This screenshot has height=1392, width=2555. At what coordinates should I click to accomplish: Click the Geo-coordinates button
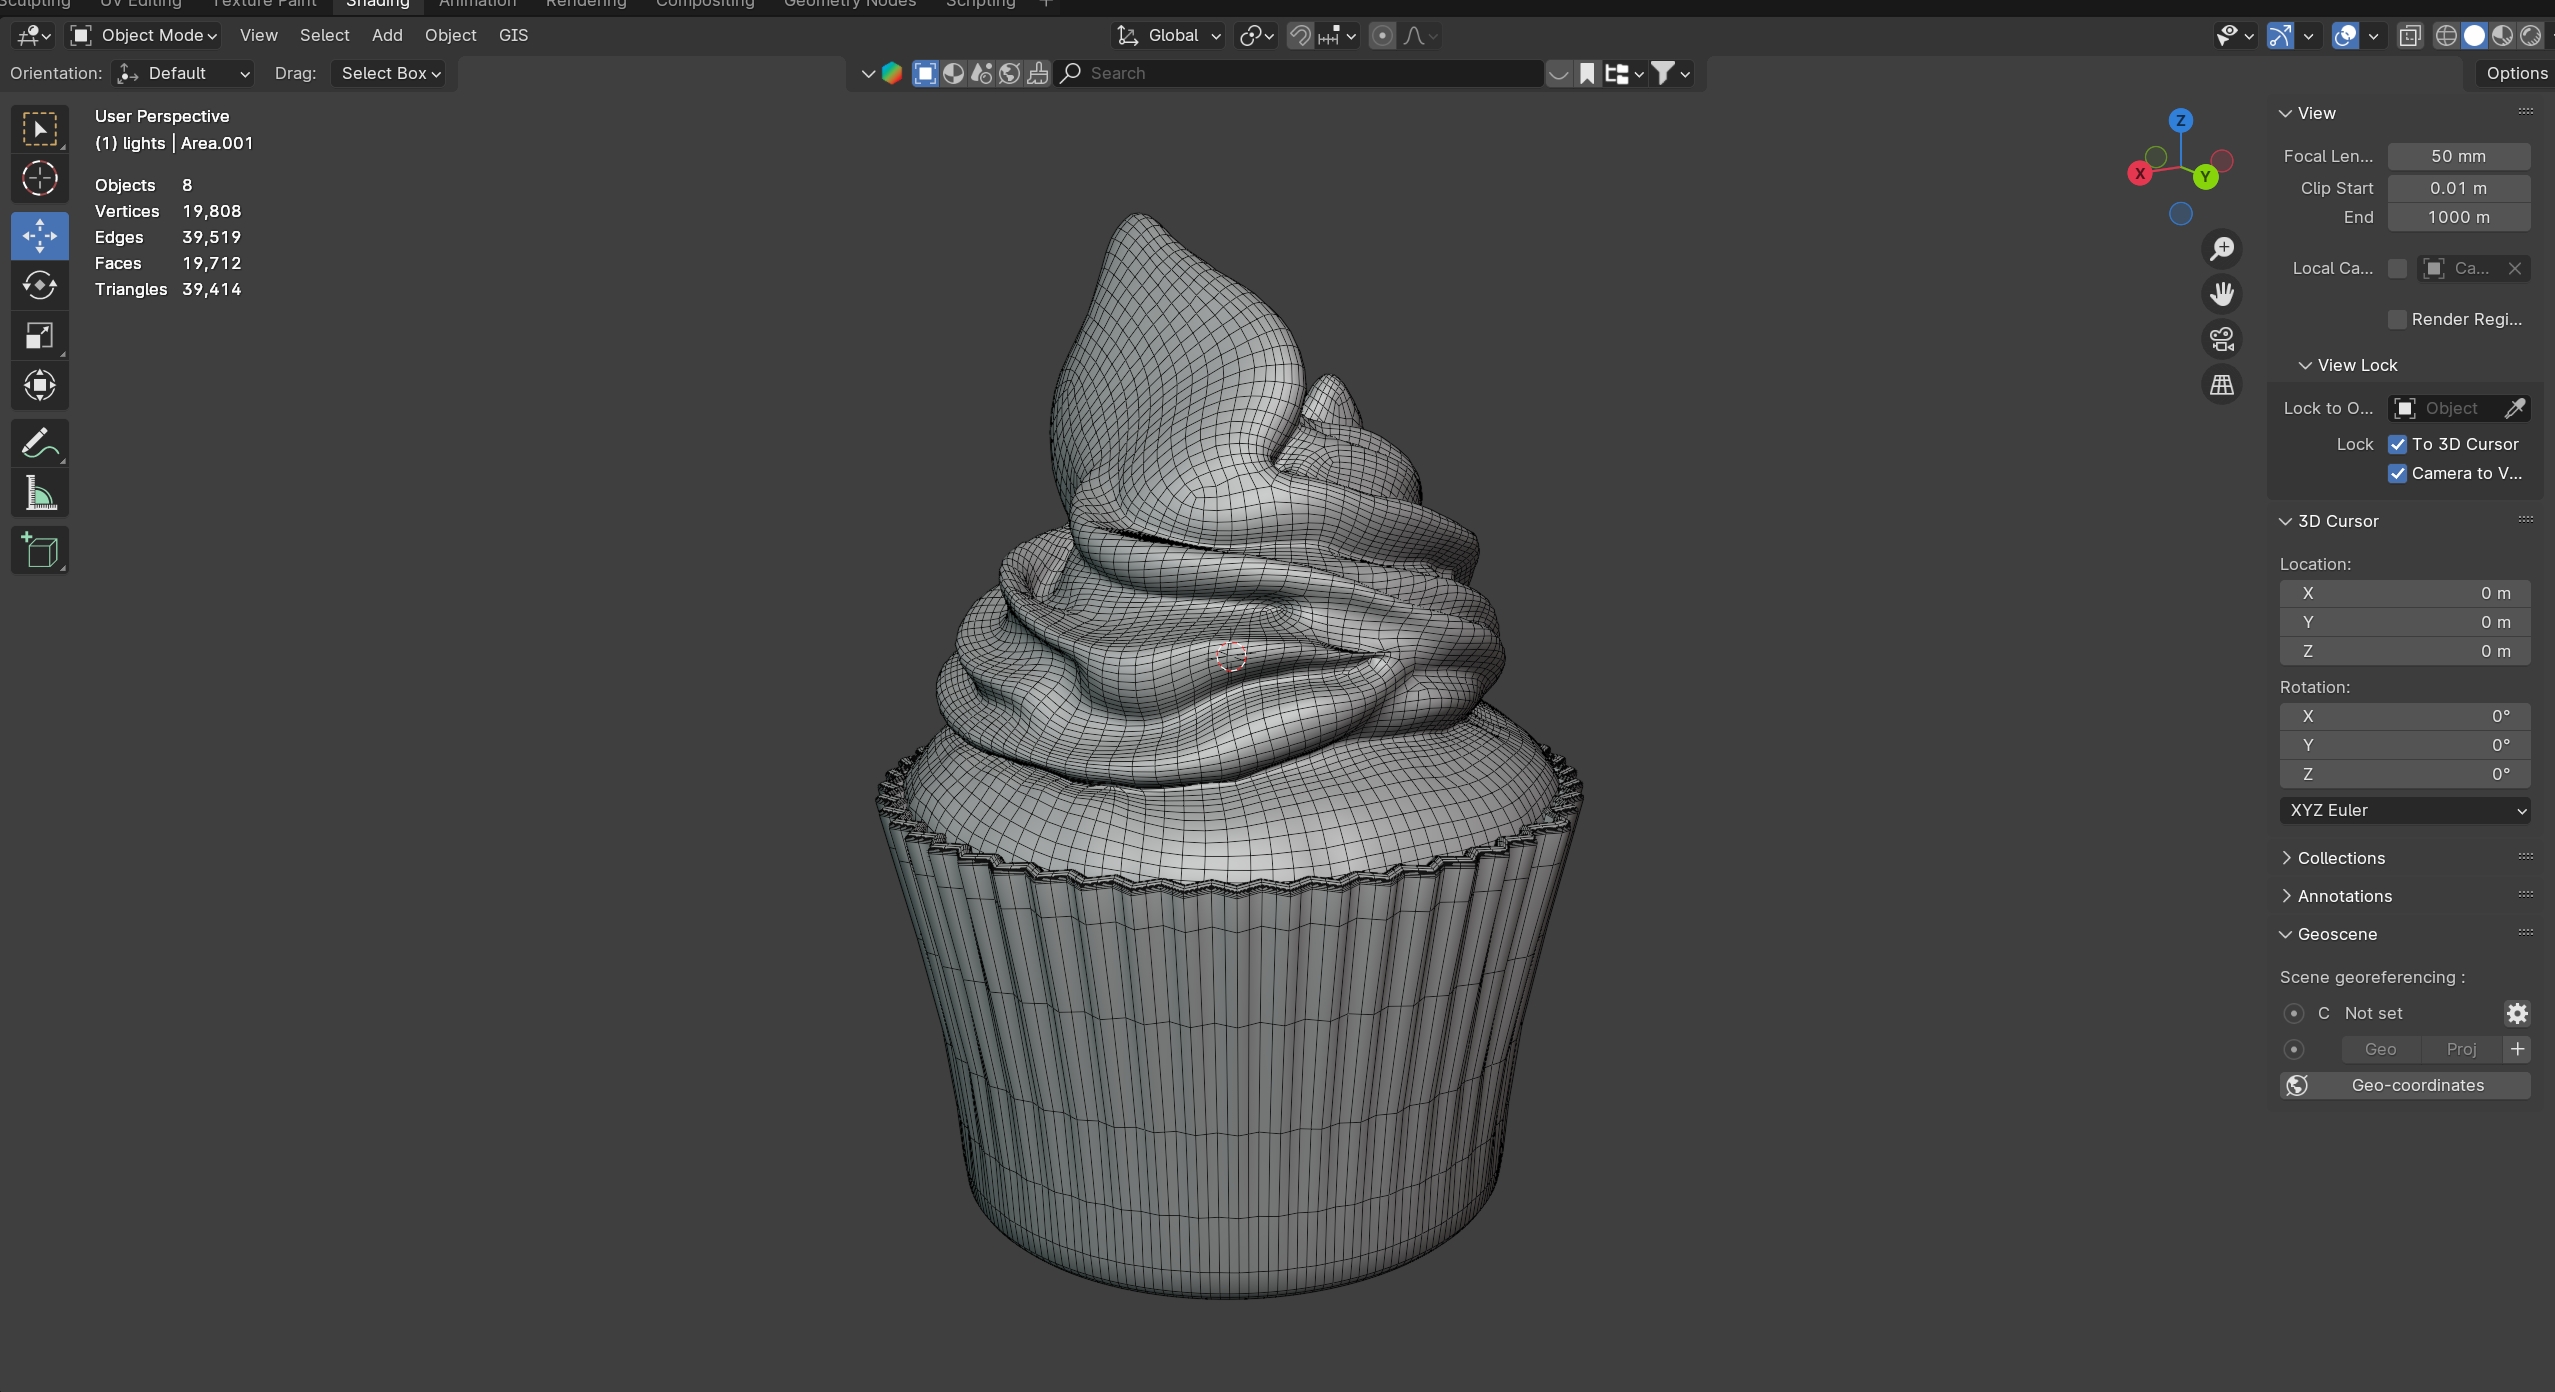click(x=2404, y=1085)
